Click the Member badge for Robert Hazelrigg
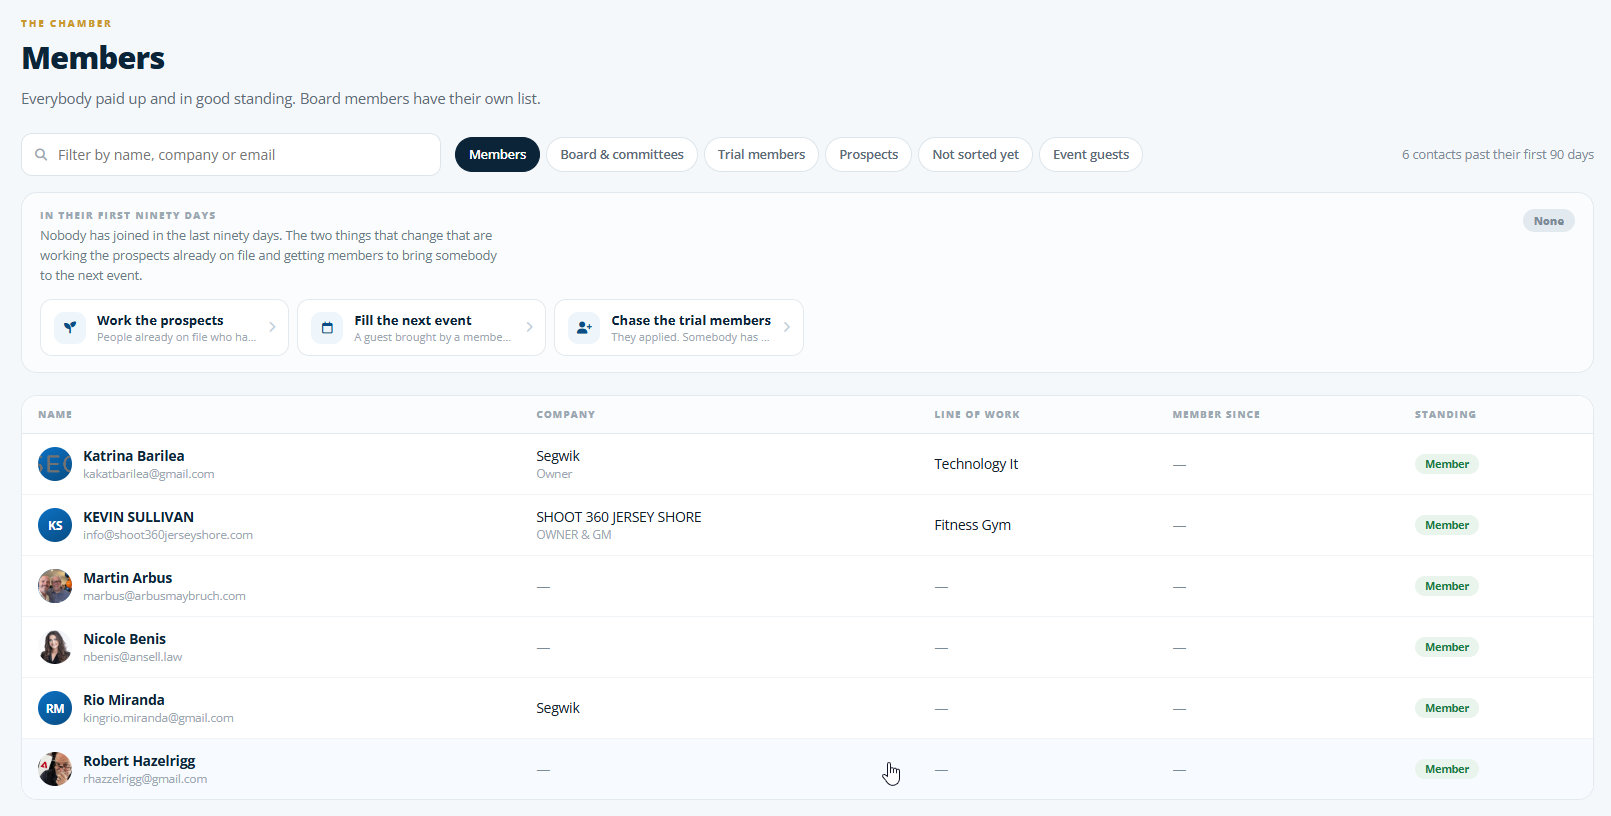Image resolution: width=1611 pixels, height=816 pixels. (x=1446, y=769)
